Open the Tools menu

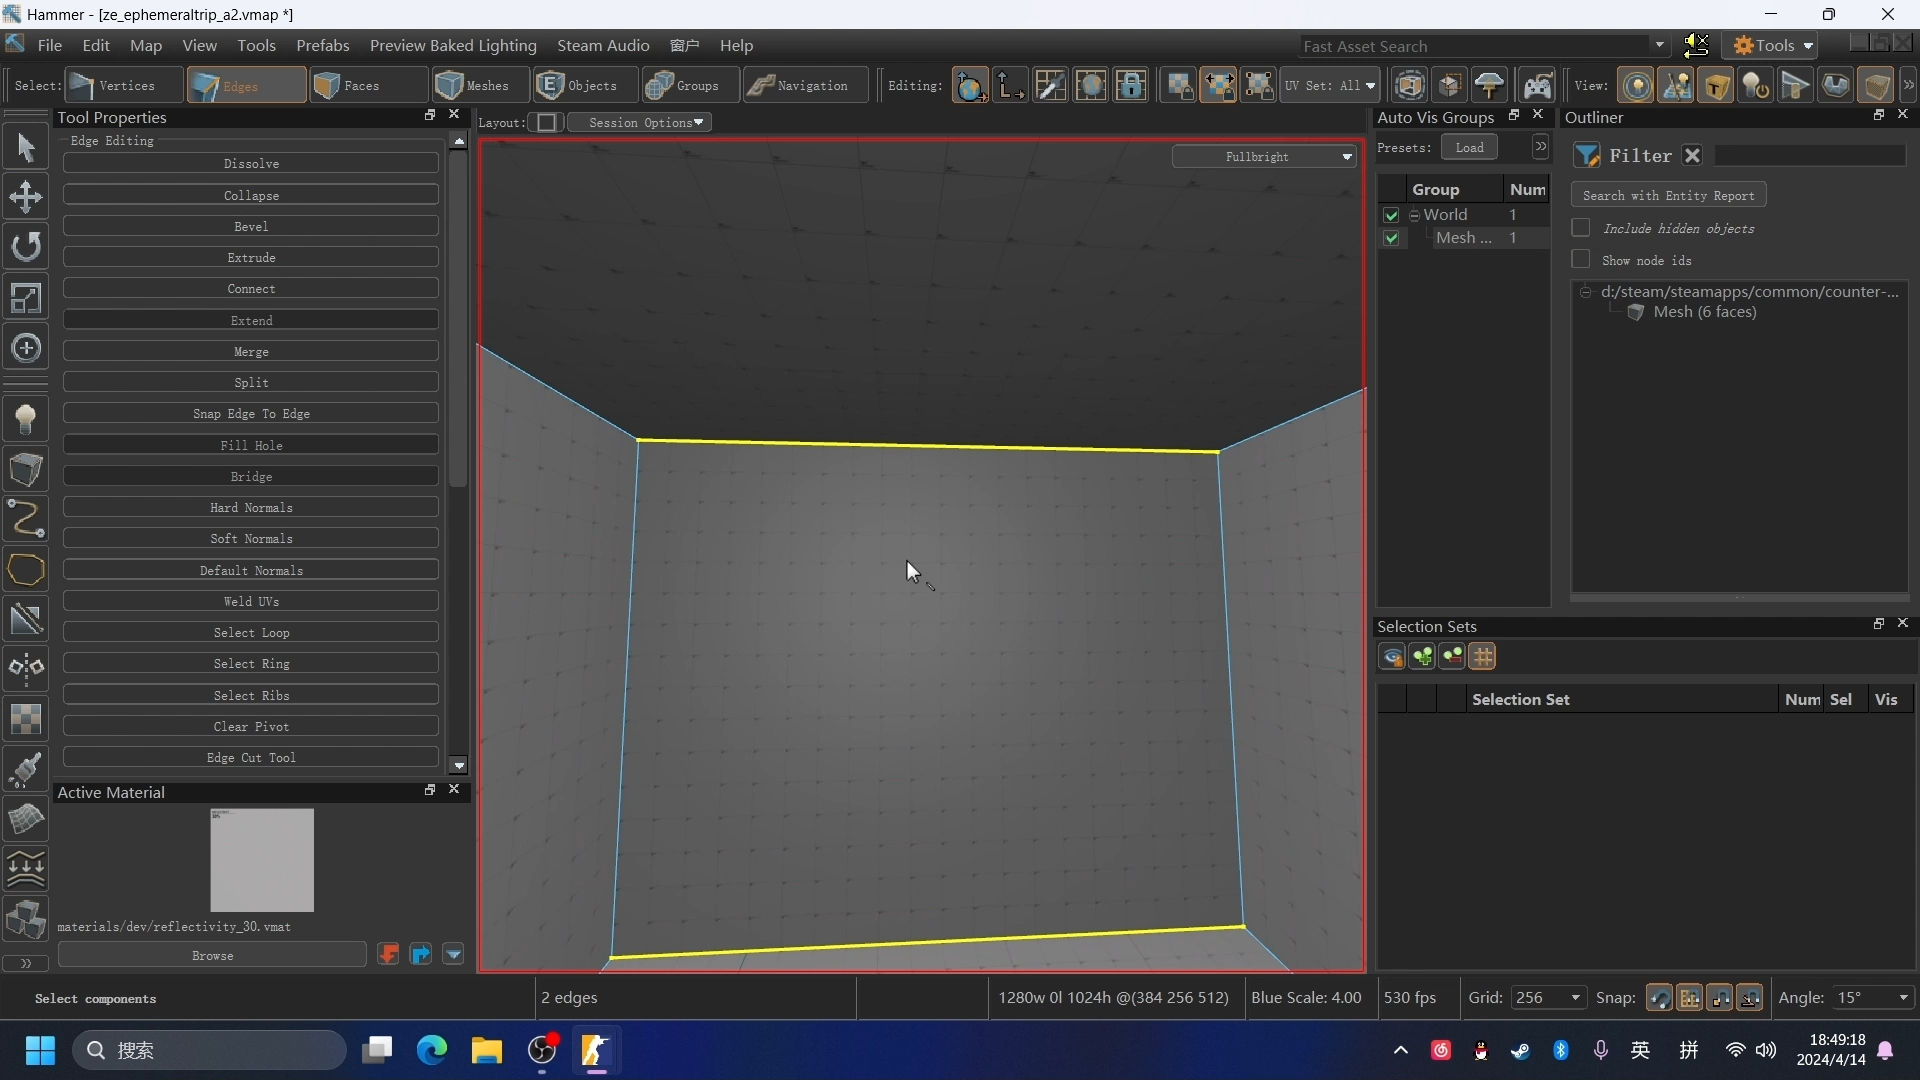(257, 45)
